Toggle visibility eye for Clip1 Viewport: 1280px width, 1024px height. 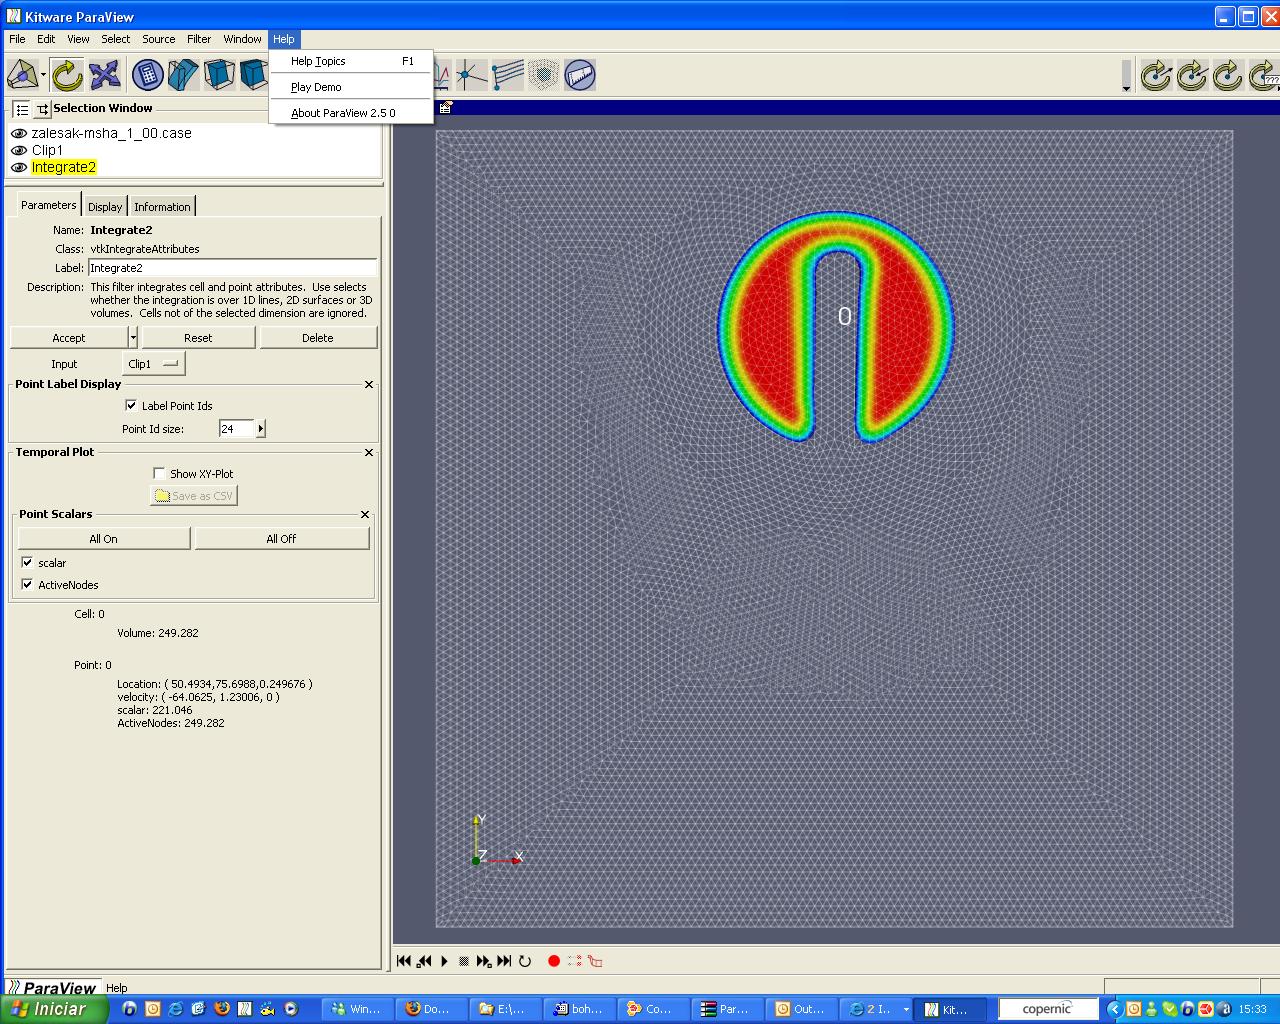19,150
